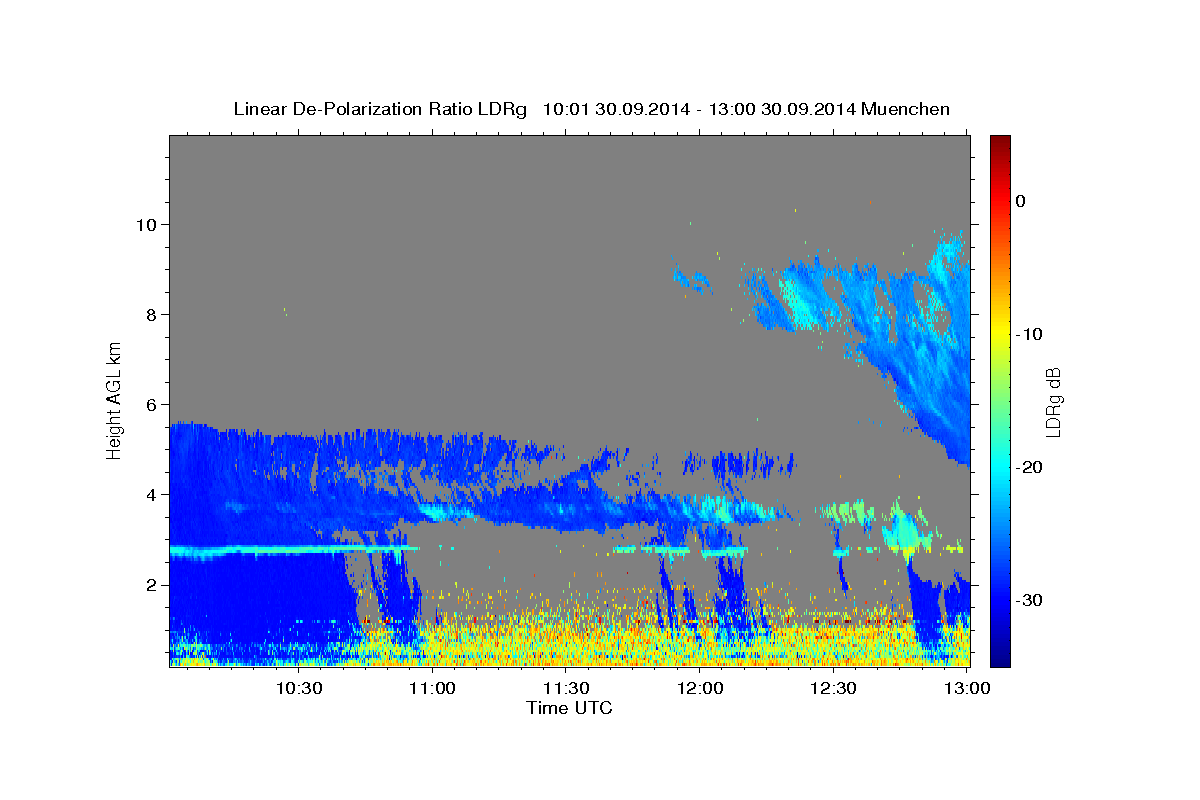Click the 11:30 time tick label
1200x800 pixels.
(566, 688)
